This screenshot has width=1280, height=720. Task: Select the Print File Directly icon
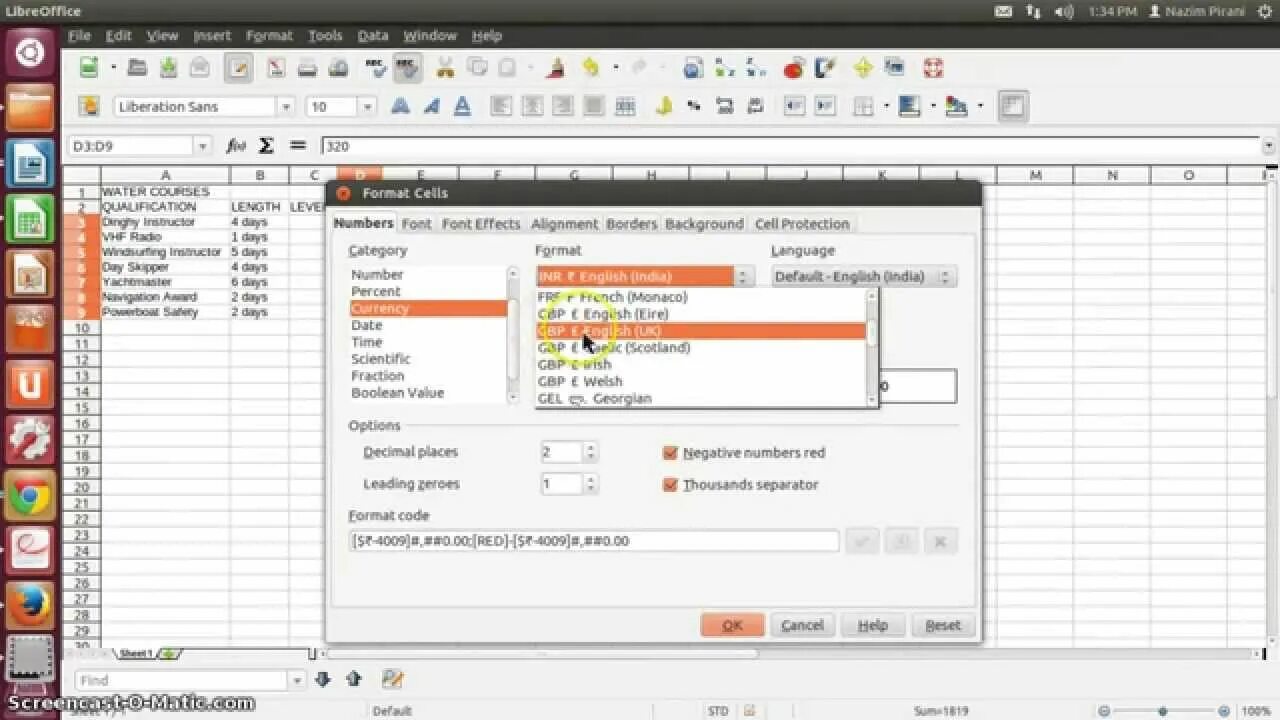click(308, 68)
